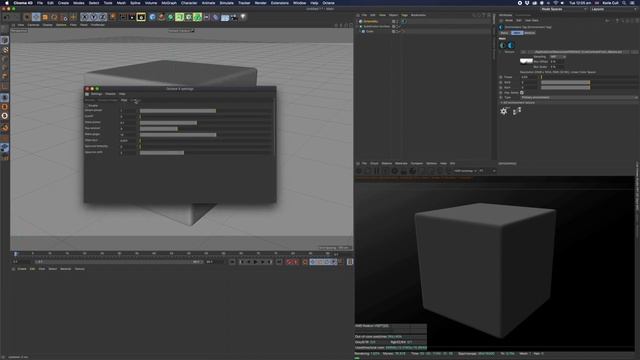This screenshot has width=640, height=360.
Task: Add a Cube primitive from toolbar
Action: coord(152,17)
